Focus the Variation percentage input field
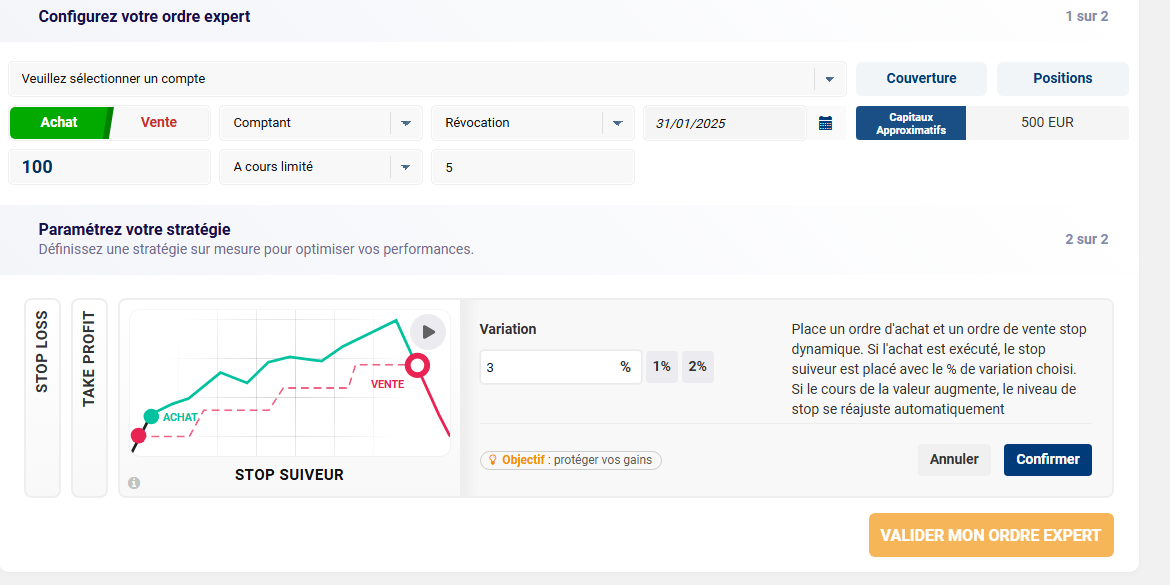The width and height of the screenshot is (1170, 585). coord(548,367)
